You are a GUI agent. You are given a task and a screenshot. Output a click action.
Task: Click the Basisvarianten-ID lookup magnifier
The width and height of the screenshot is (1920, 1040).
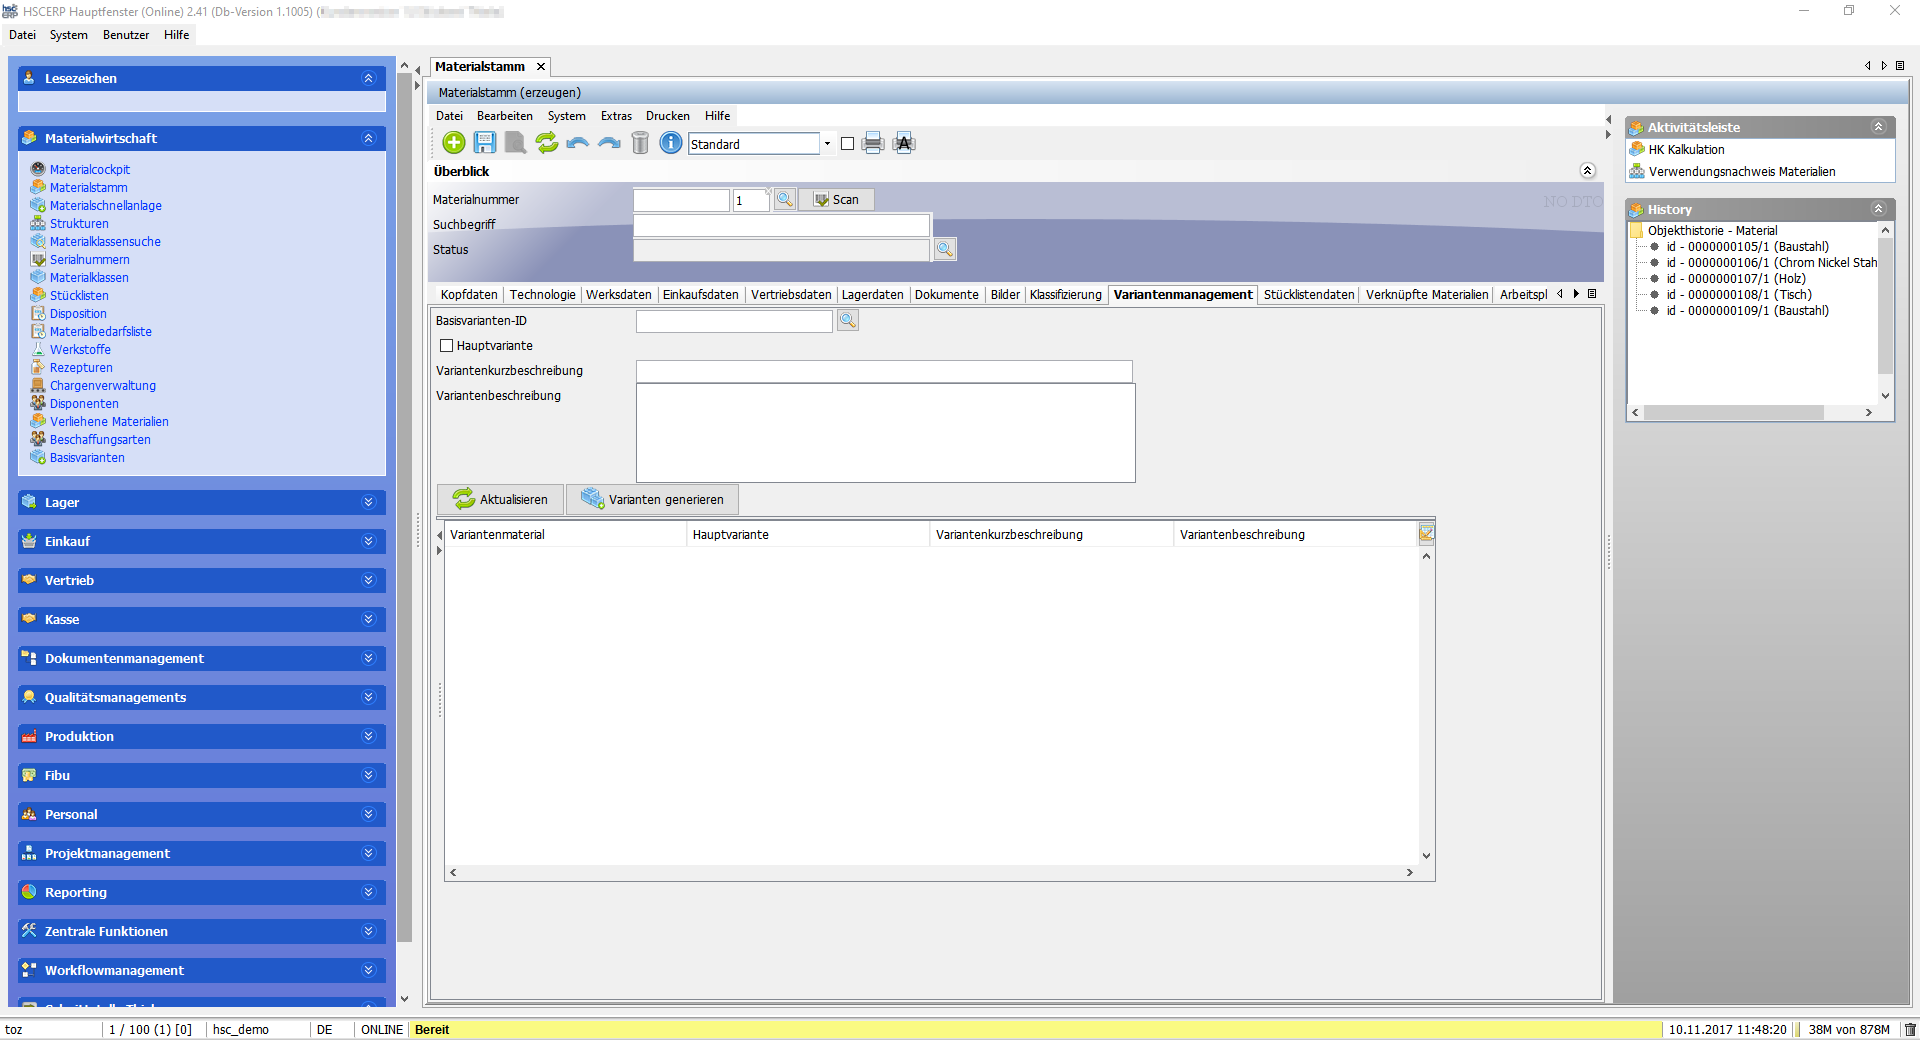tap(848, 321)
